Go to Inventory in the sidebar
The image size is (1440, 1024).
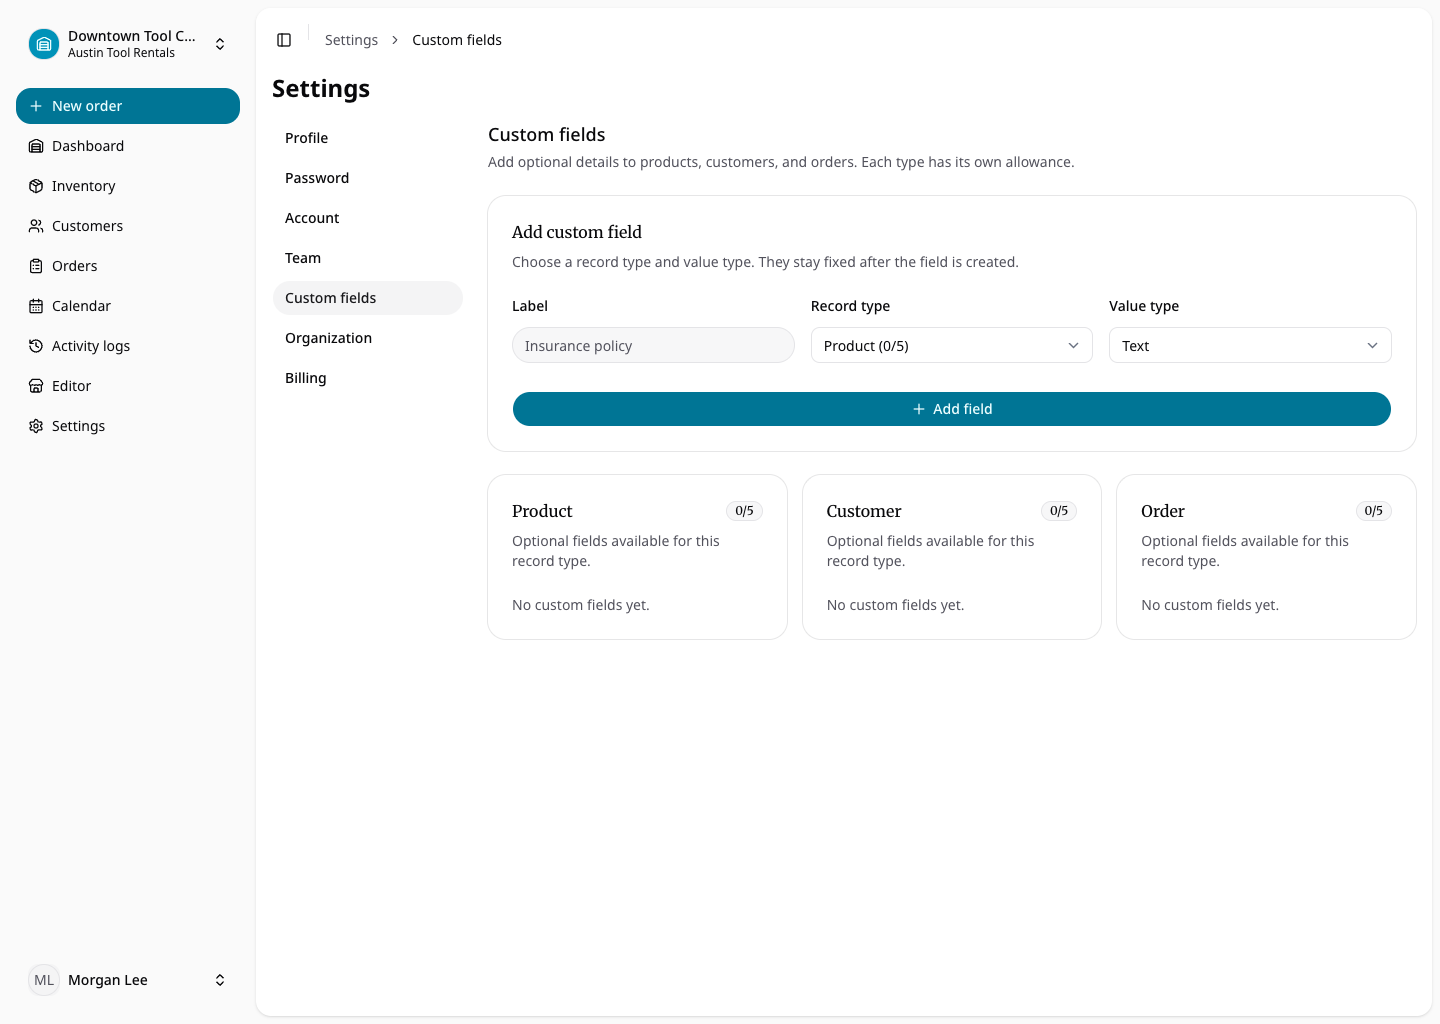tap(128, 186)
